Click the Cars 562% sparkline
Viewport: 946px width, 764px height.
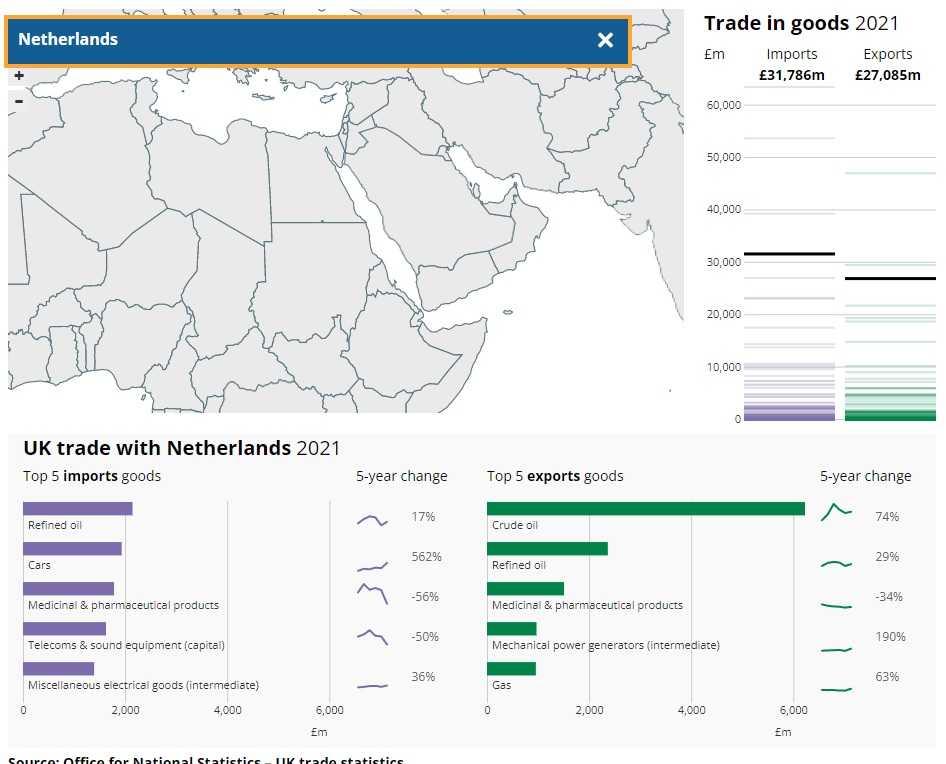372,567
